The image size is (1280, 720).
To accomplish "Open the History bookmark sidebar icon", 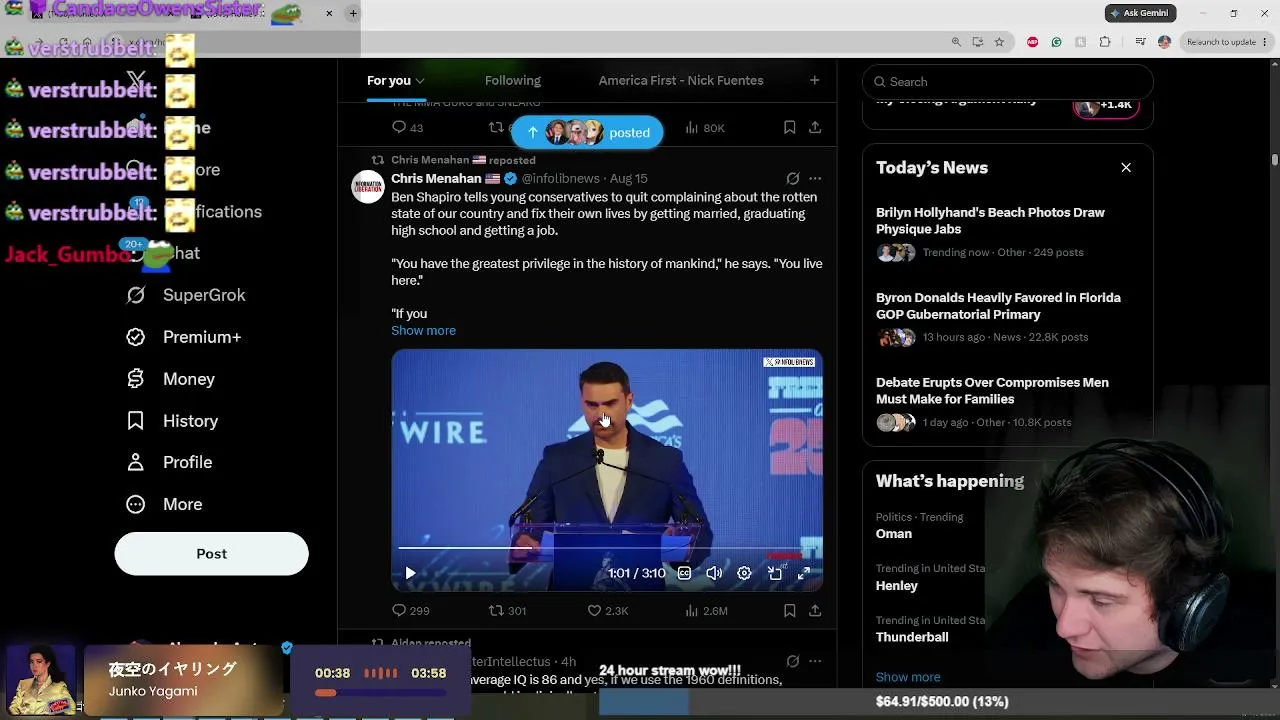I will point(136,421).
